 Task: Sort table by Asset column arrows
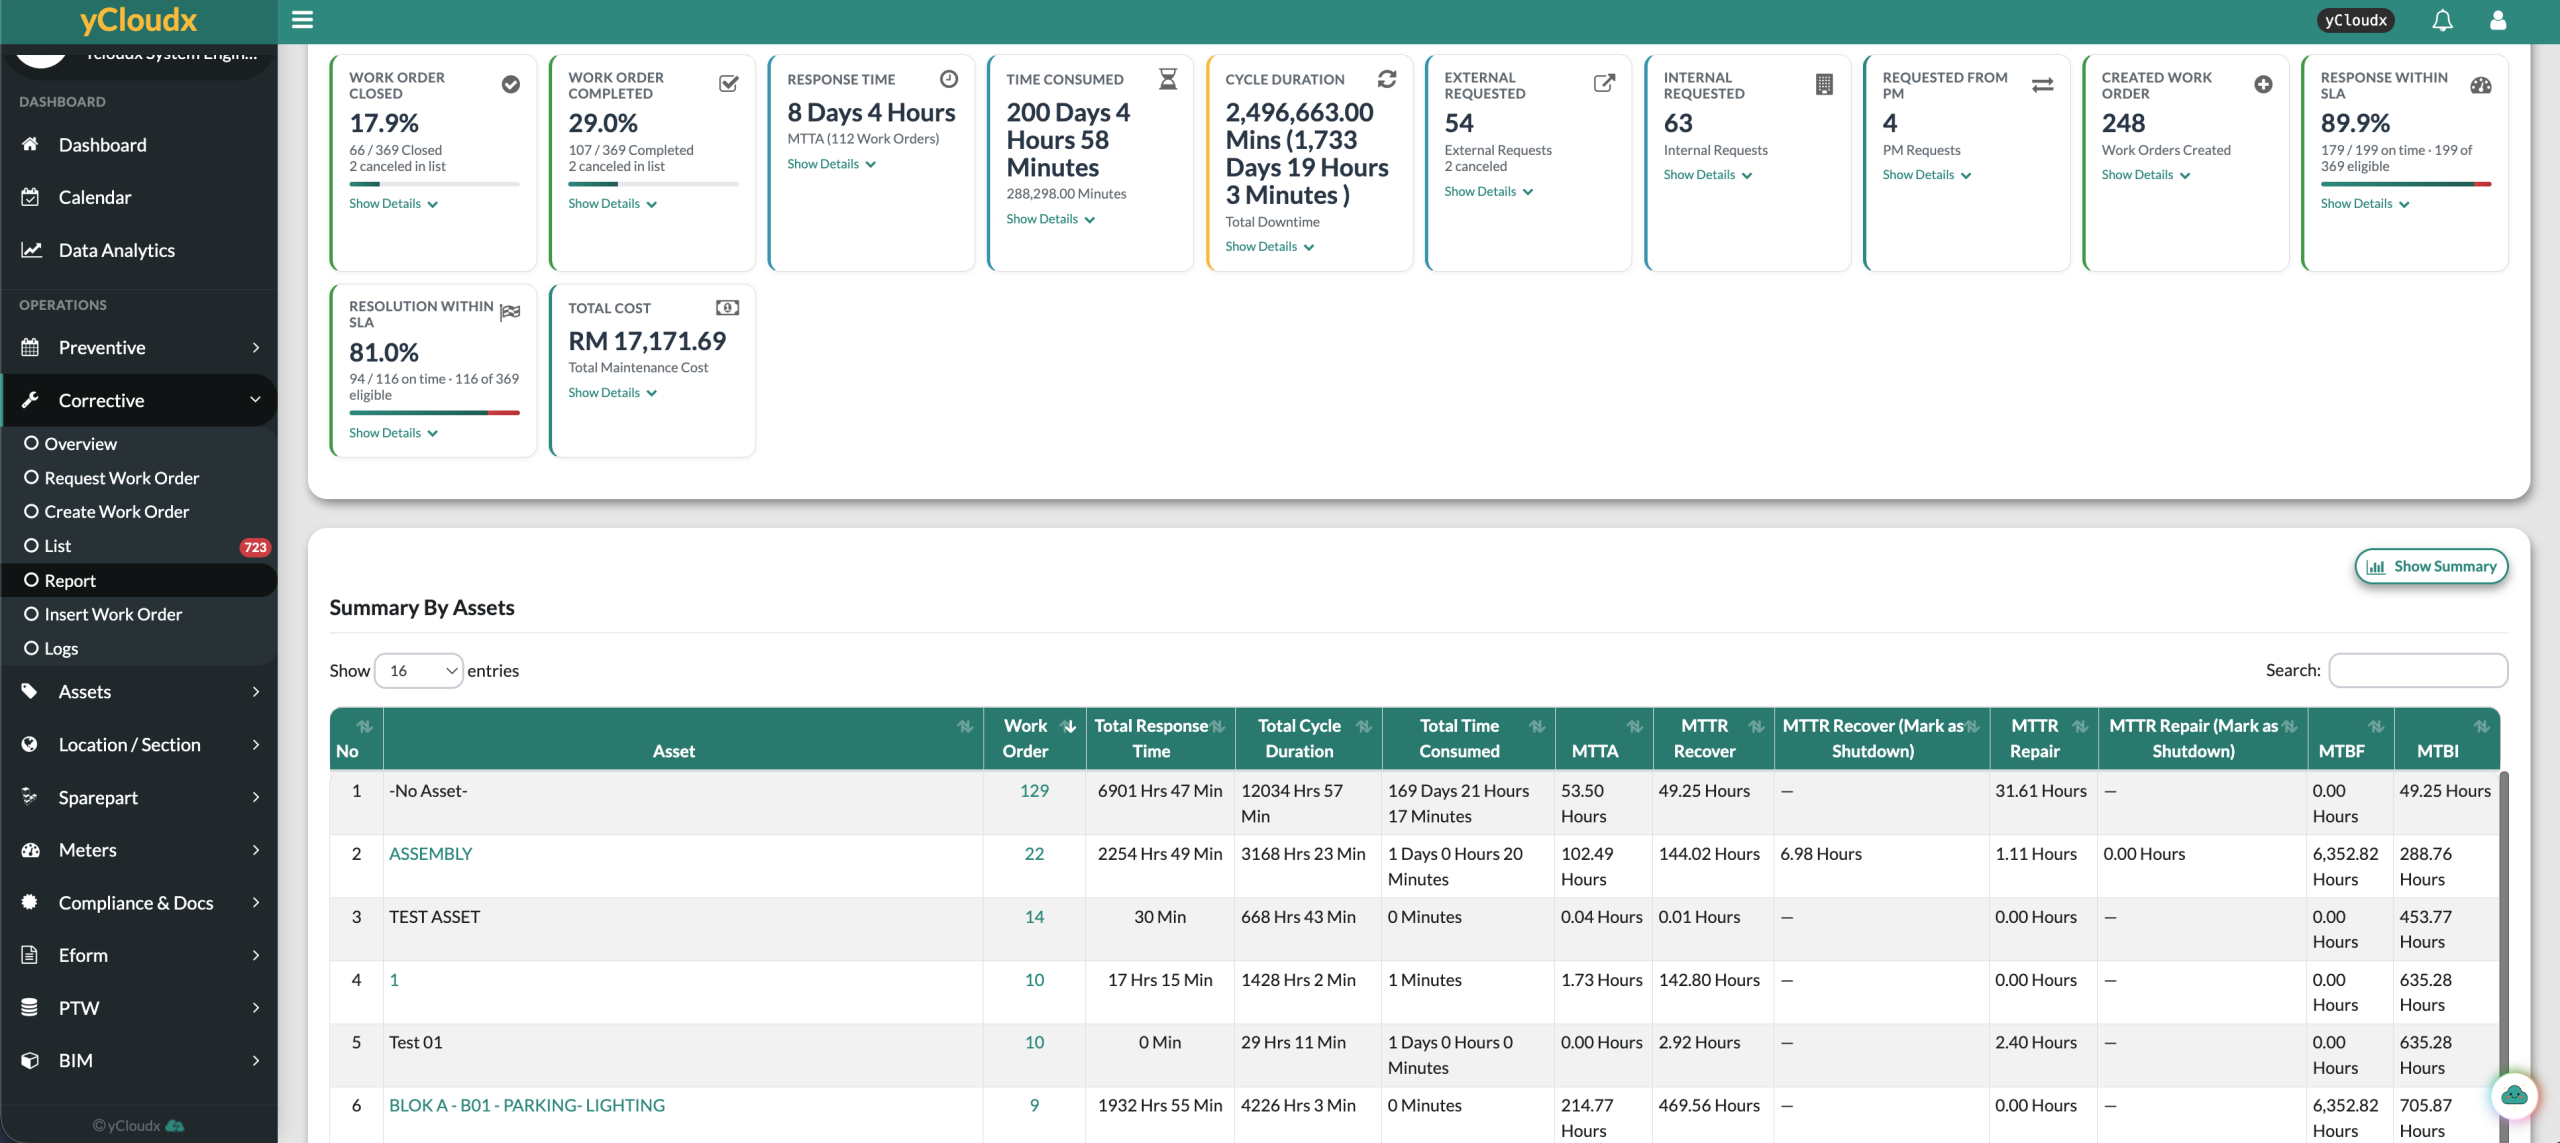point(965,727)
